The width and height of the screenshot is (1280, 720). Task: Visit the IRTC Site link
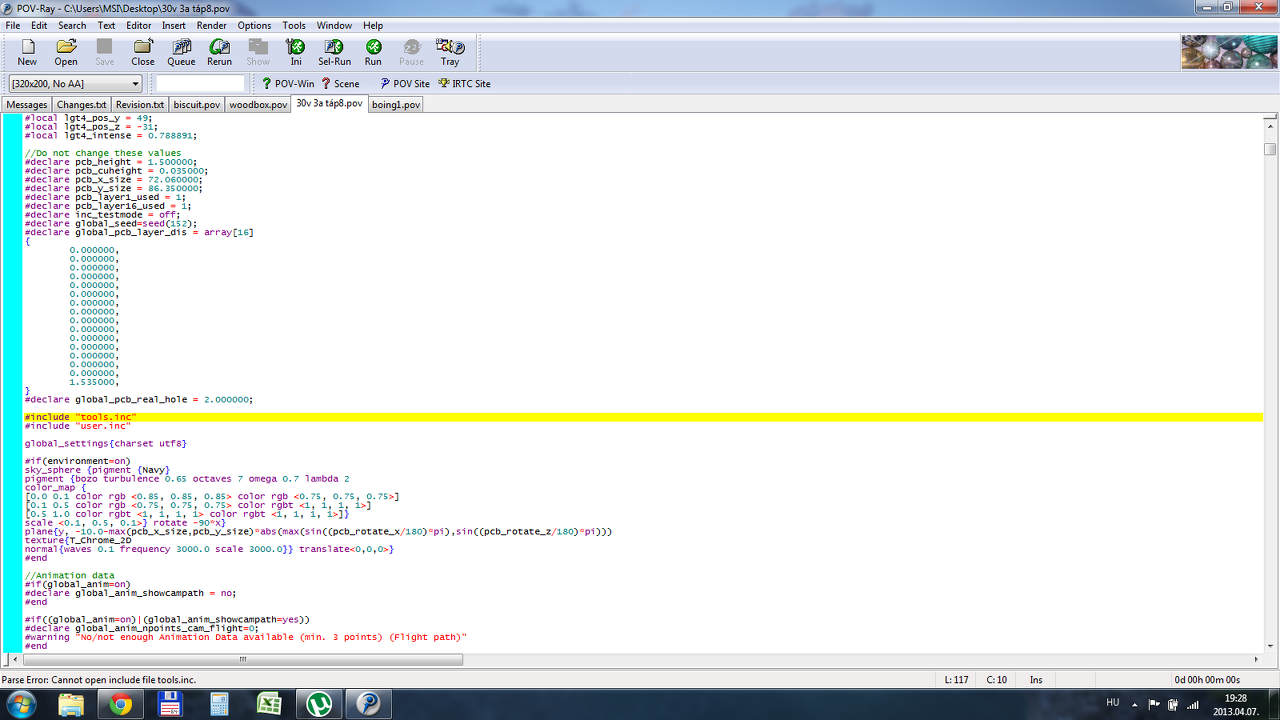(464, 84)
